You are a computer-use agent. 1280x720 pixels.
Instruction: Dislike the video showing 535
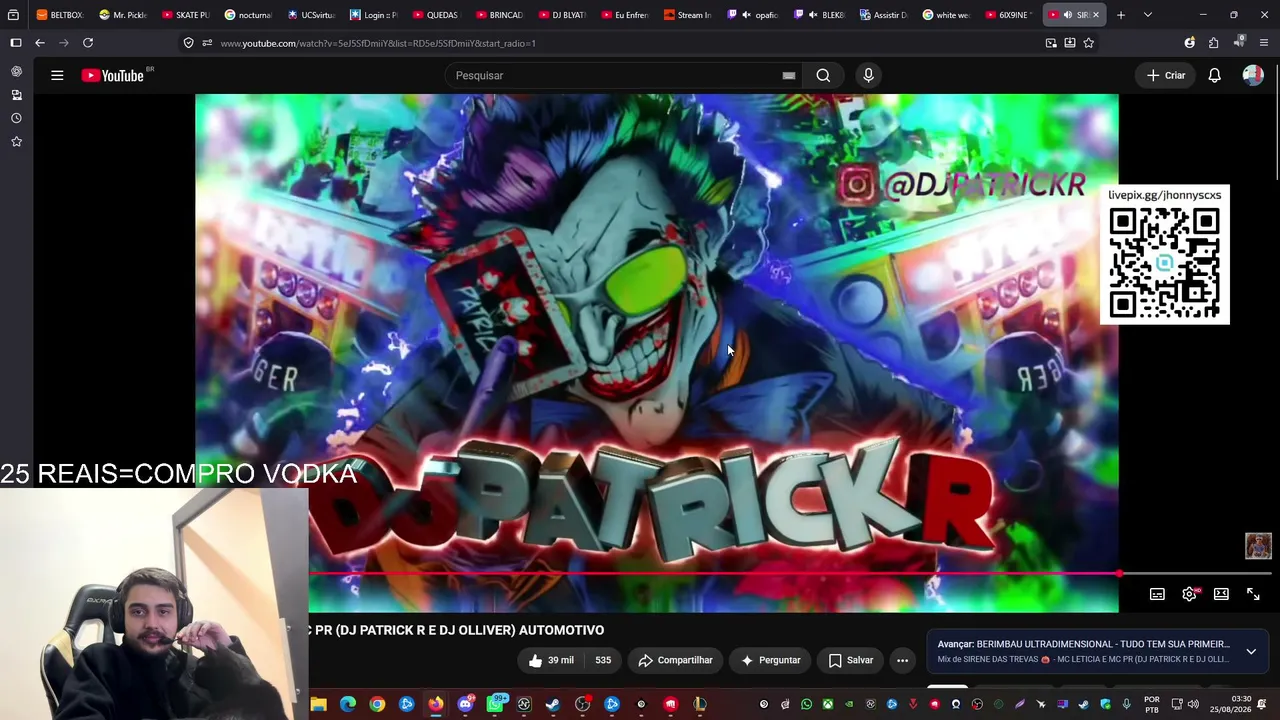[x=603, y=660]
